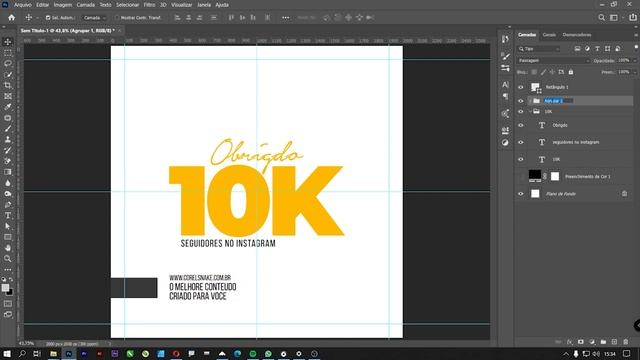Select the Zoom tool in toolbox
This screenshot has height=360, width=640.
8,259
